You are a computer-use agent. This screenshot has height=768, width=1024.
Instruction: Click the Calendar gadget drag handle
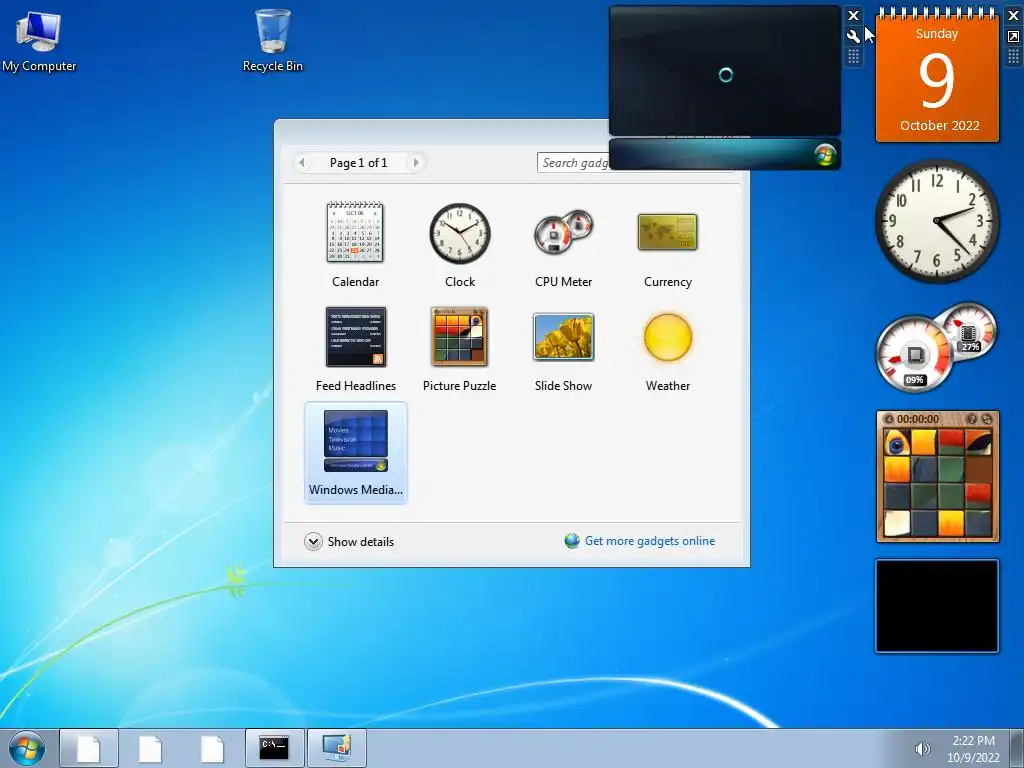click(1014, 57)
